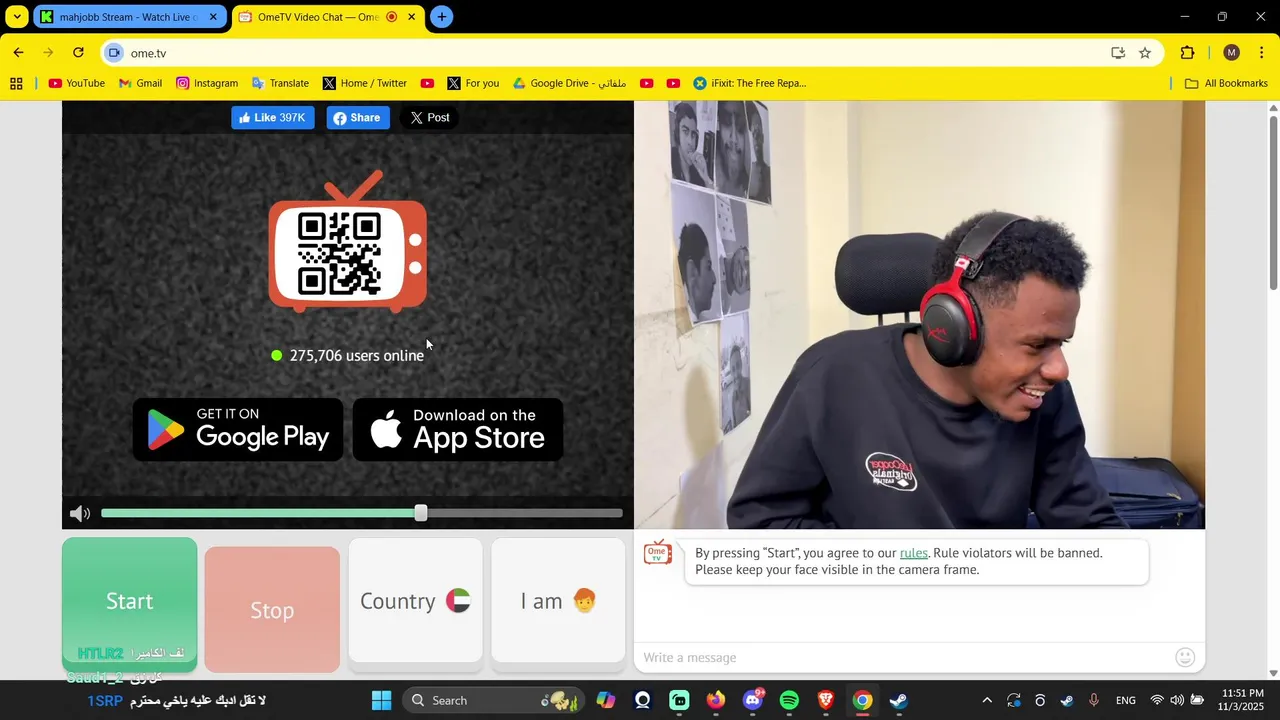The width and height of the screenshot is (1280, 720).
Task: Open the Download on the App Store badge
Action: (x=458, y=430)
